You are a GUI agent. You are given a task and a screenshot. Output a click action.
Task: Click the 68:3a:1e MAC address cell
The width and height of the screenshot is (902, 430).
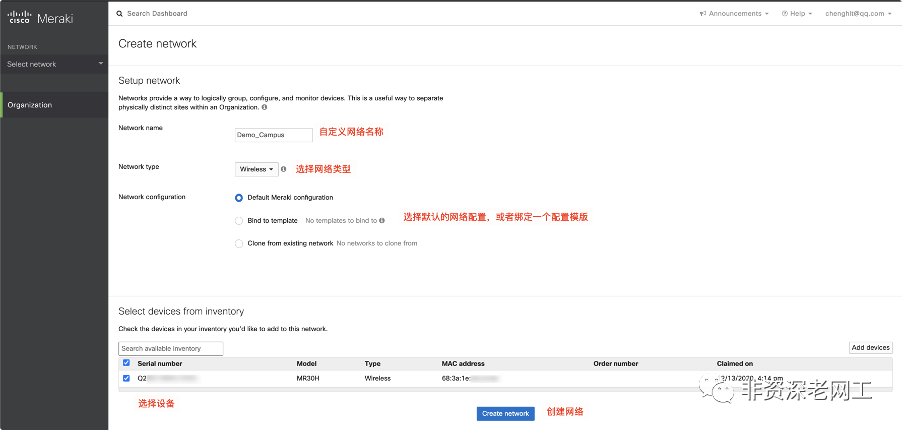pos(469,379)
